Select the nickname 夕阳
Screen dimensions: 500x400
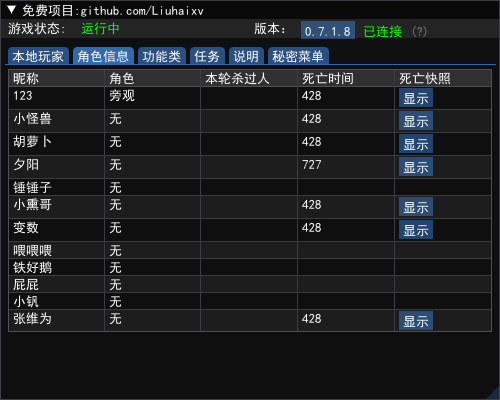point(26,165)
